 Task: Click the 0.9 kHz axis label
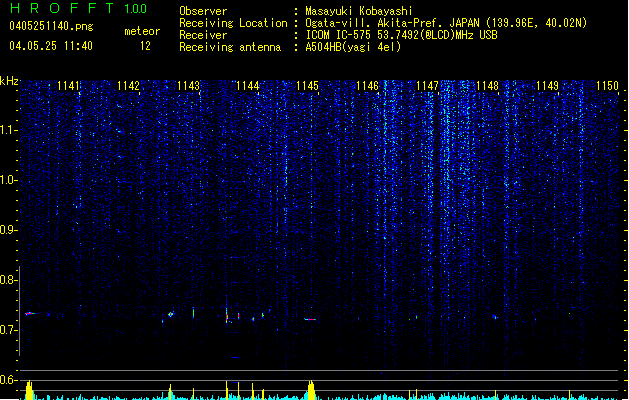tap(8, 230)
